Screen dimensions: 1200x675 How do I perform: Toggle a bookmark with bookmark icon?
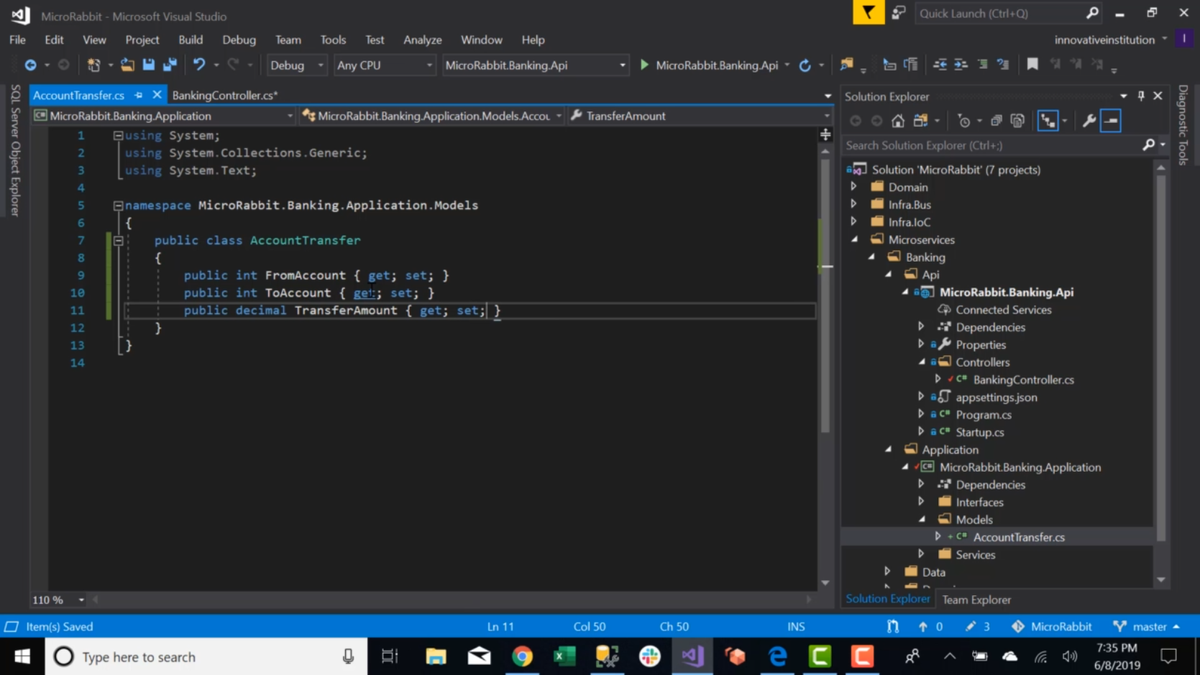1033,65
